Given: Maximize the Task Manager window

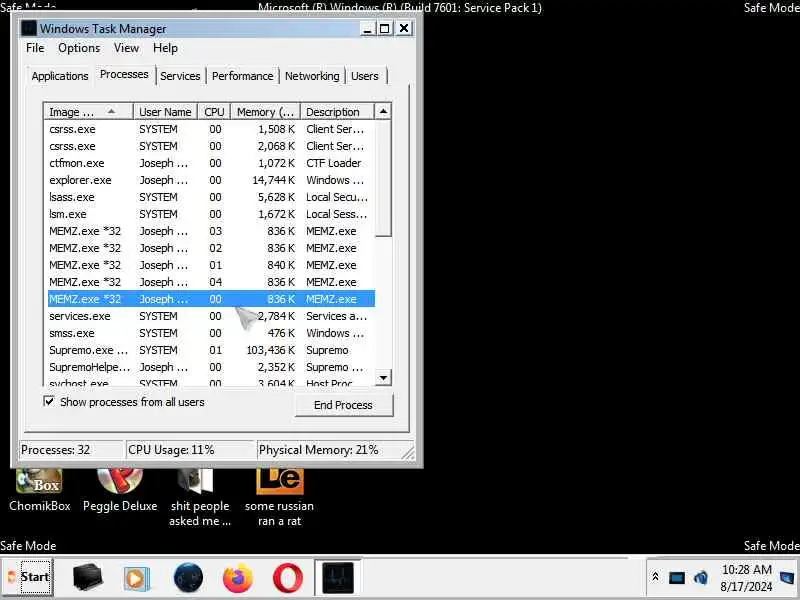Looking at the screenshot, I should 385,29.
